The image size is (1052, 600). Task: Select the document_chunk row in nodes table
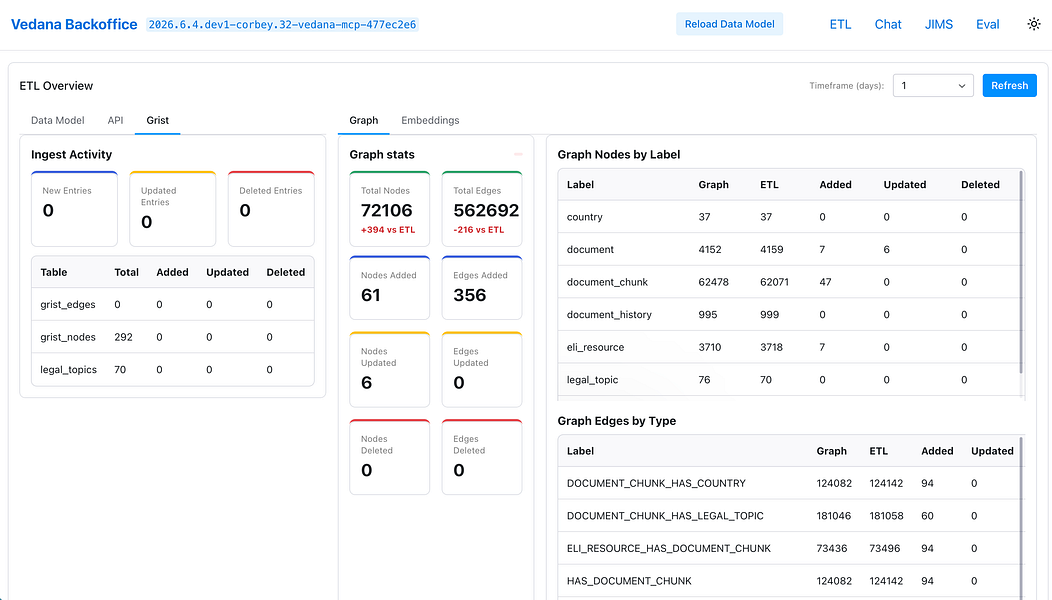tap(791, 282)
